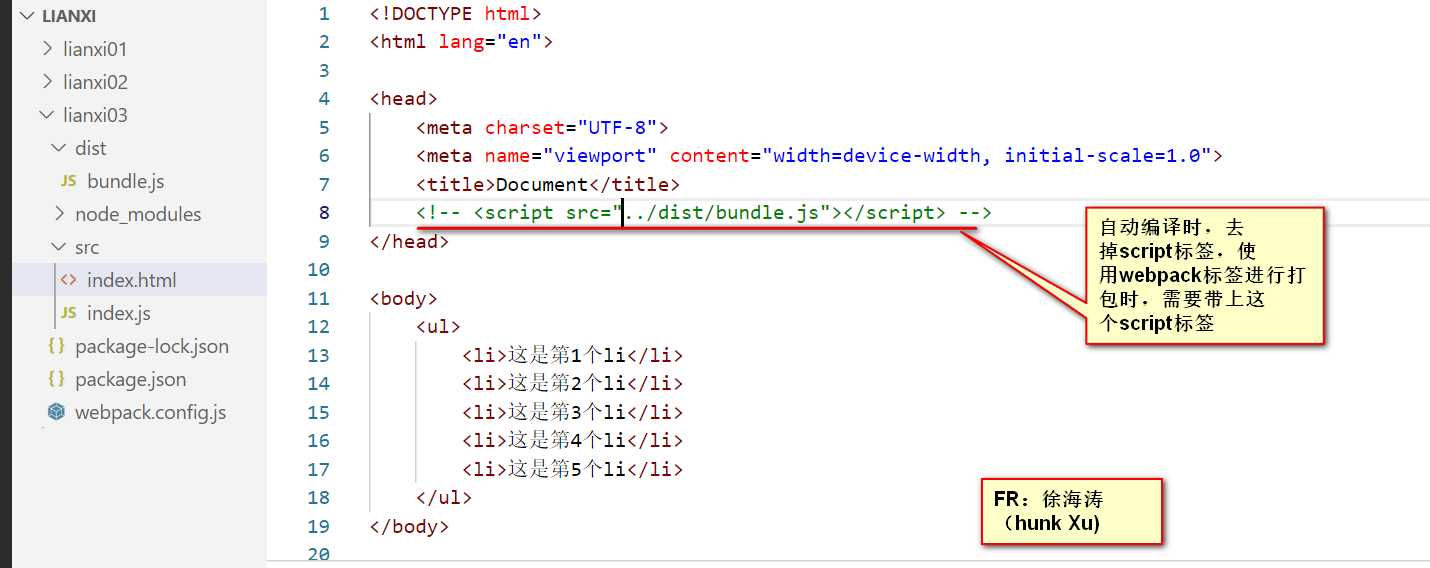Image resolution: width=1430 pixels, height=568 pixels.
Task: Select the dist folder name
Action: click(91, 148)
